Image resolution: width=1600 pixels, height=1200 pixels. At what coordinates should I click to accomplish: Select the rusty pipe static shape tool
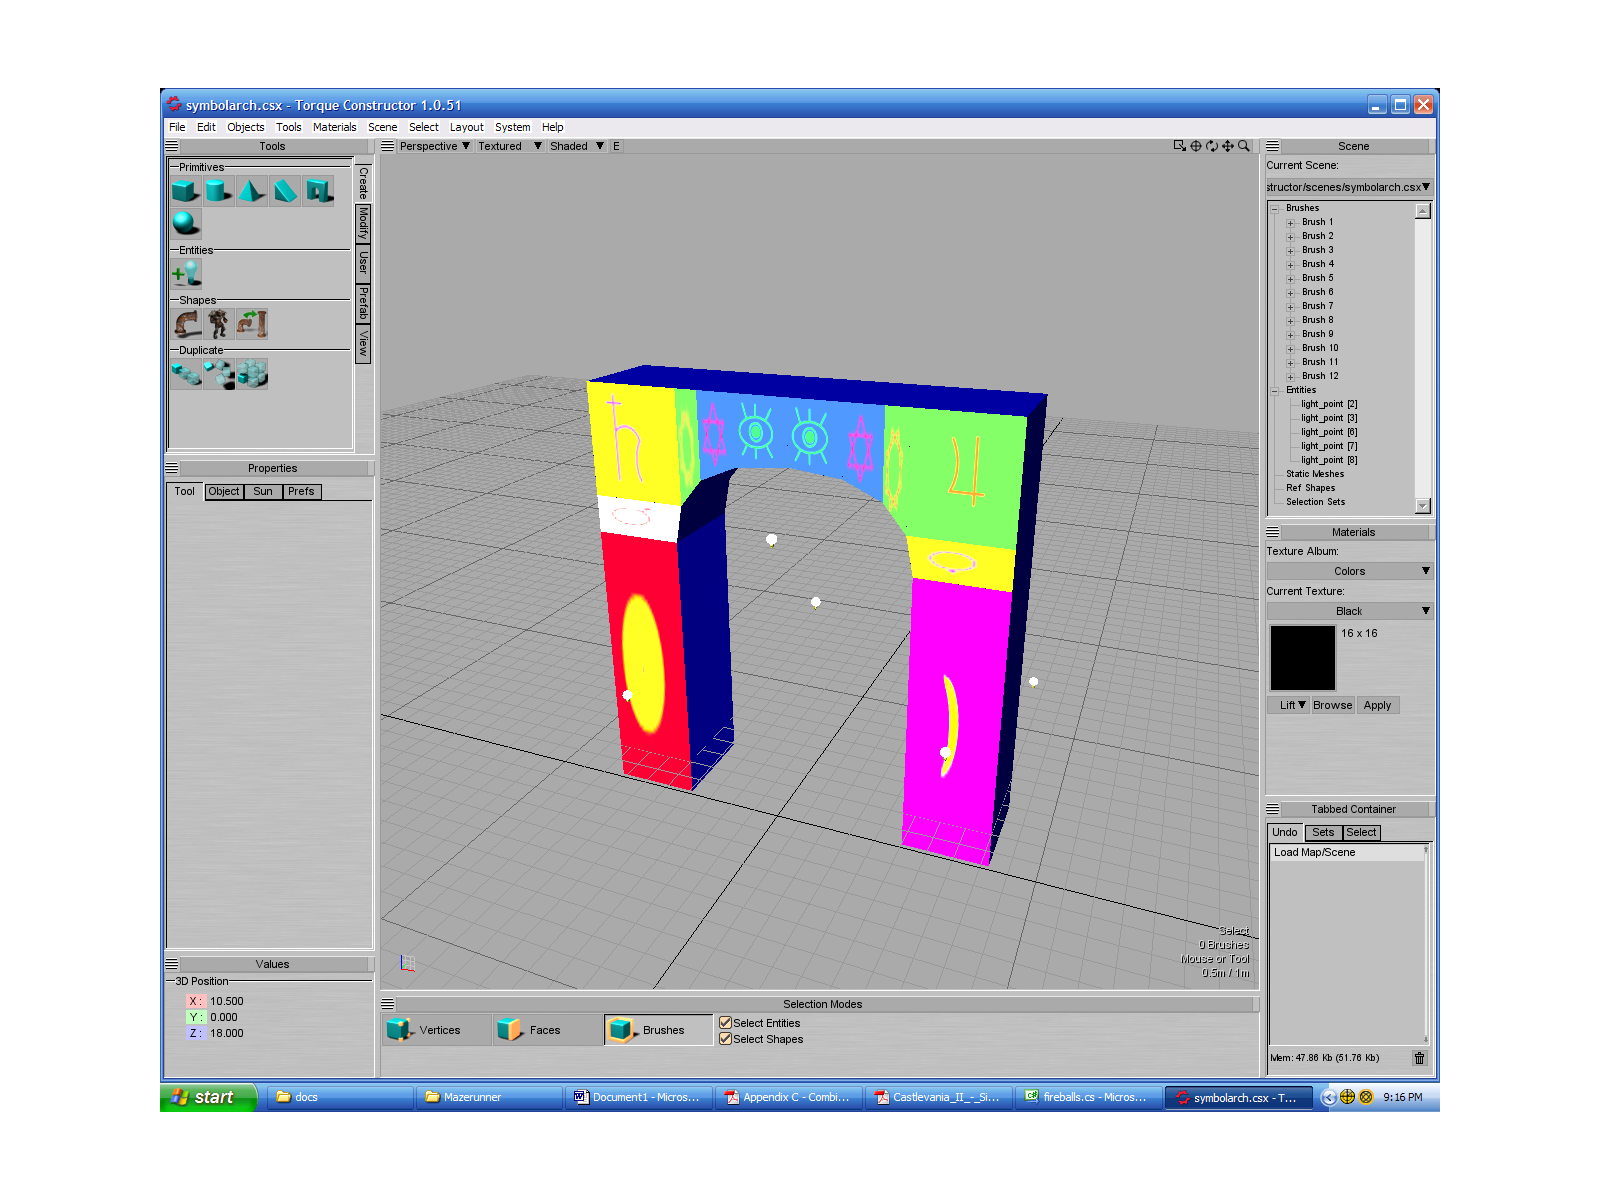click(x=187, y=323)
